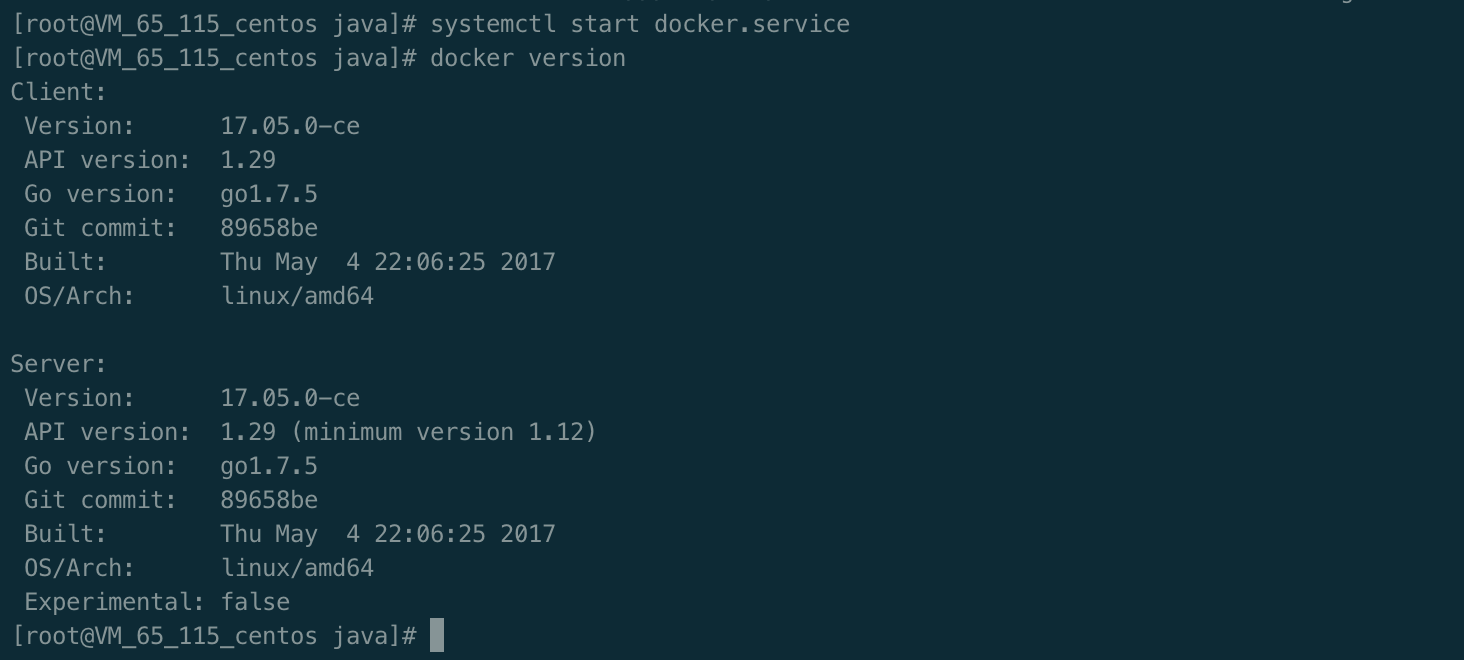Click the Server OS/Arch linux/amd64 value
This screenshot has width=1464, height=660.
297,568
